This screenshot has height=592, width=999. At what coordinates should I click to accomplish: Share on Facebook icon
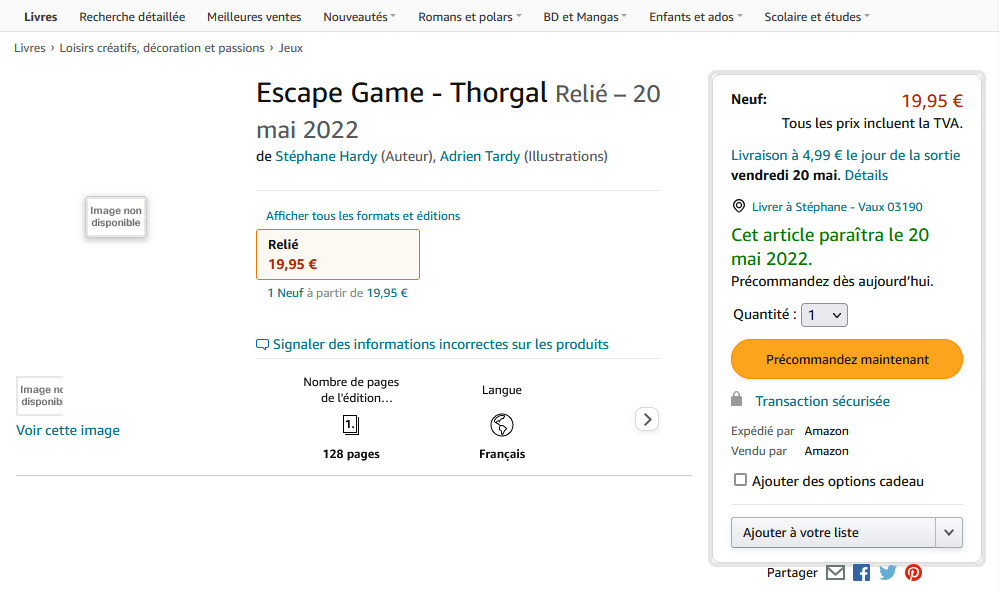click(861, 573)
